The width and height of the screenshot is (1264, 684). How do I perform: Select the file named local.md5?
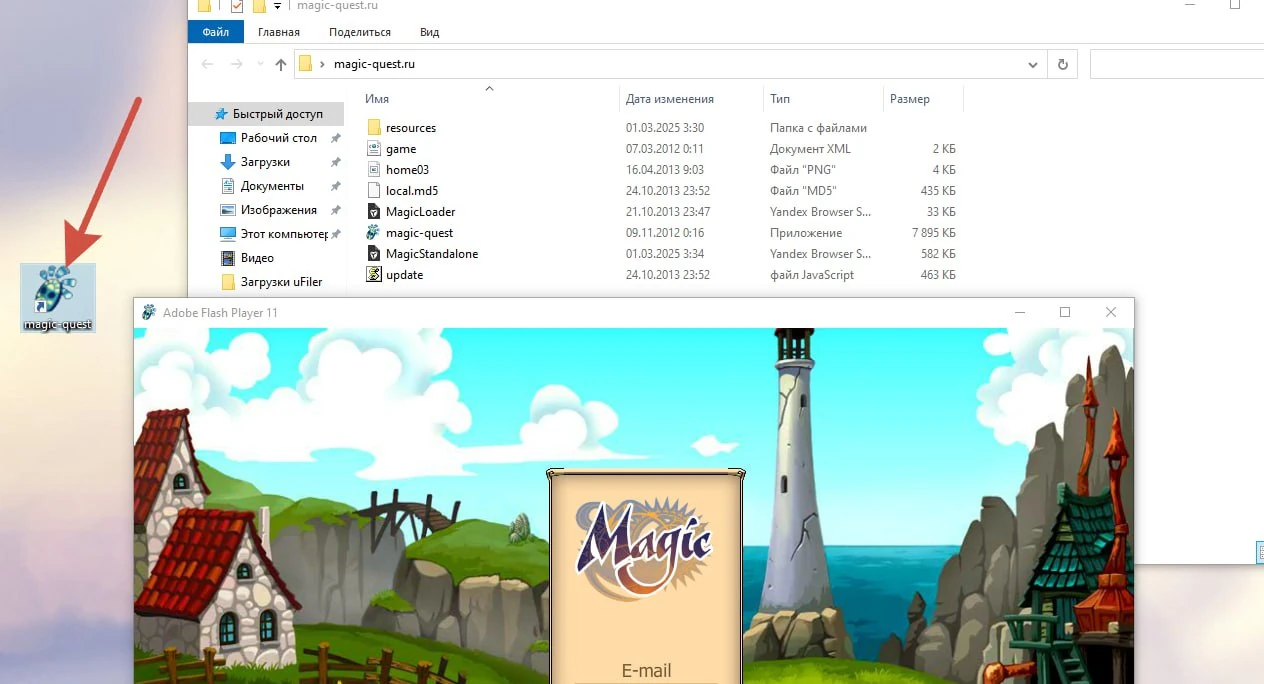pyautogui.click(x=412, y=191)
